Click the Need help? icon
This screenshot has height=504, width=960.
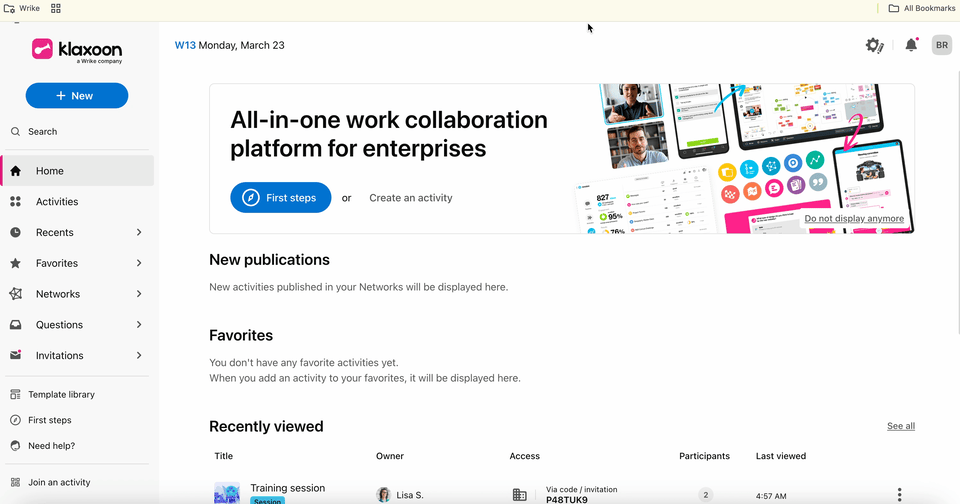coord(15,446)
